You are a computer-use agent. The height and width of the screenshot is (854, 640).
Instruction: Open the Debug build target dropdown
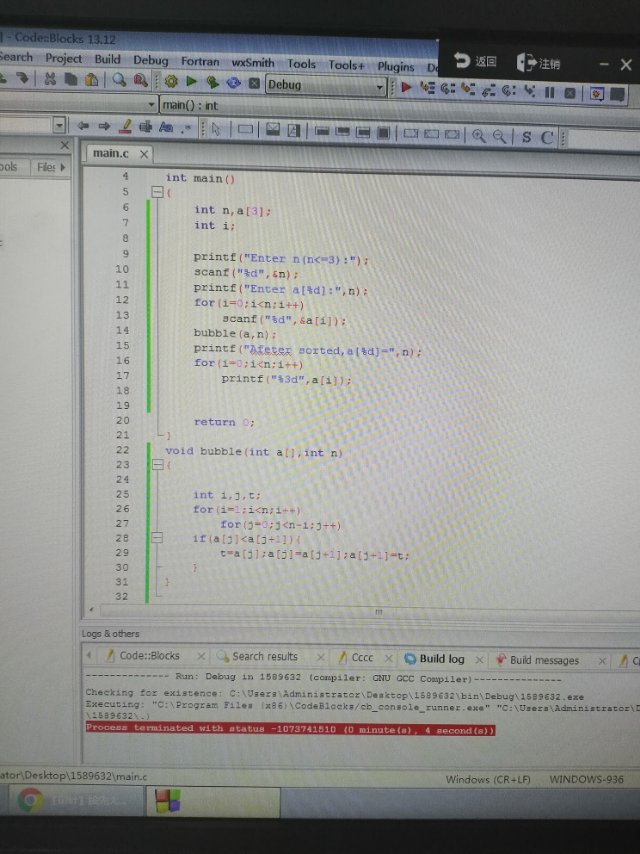coord(326,86)
